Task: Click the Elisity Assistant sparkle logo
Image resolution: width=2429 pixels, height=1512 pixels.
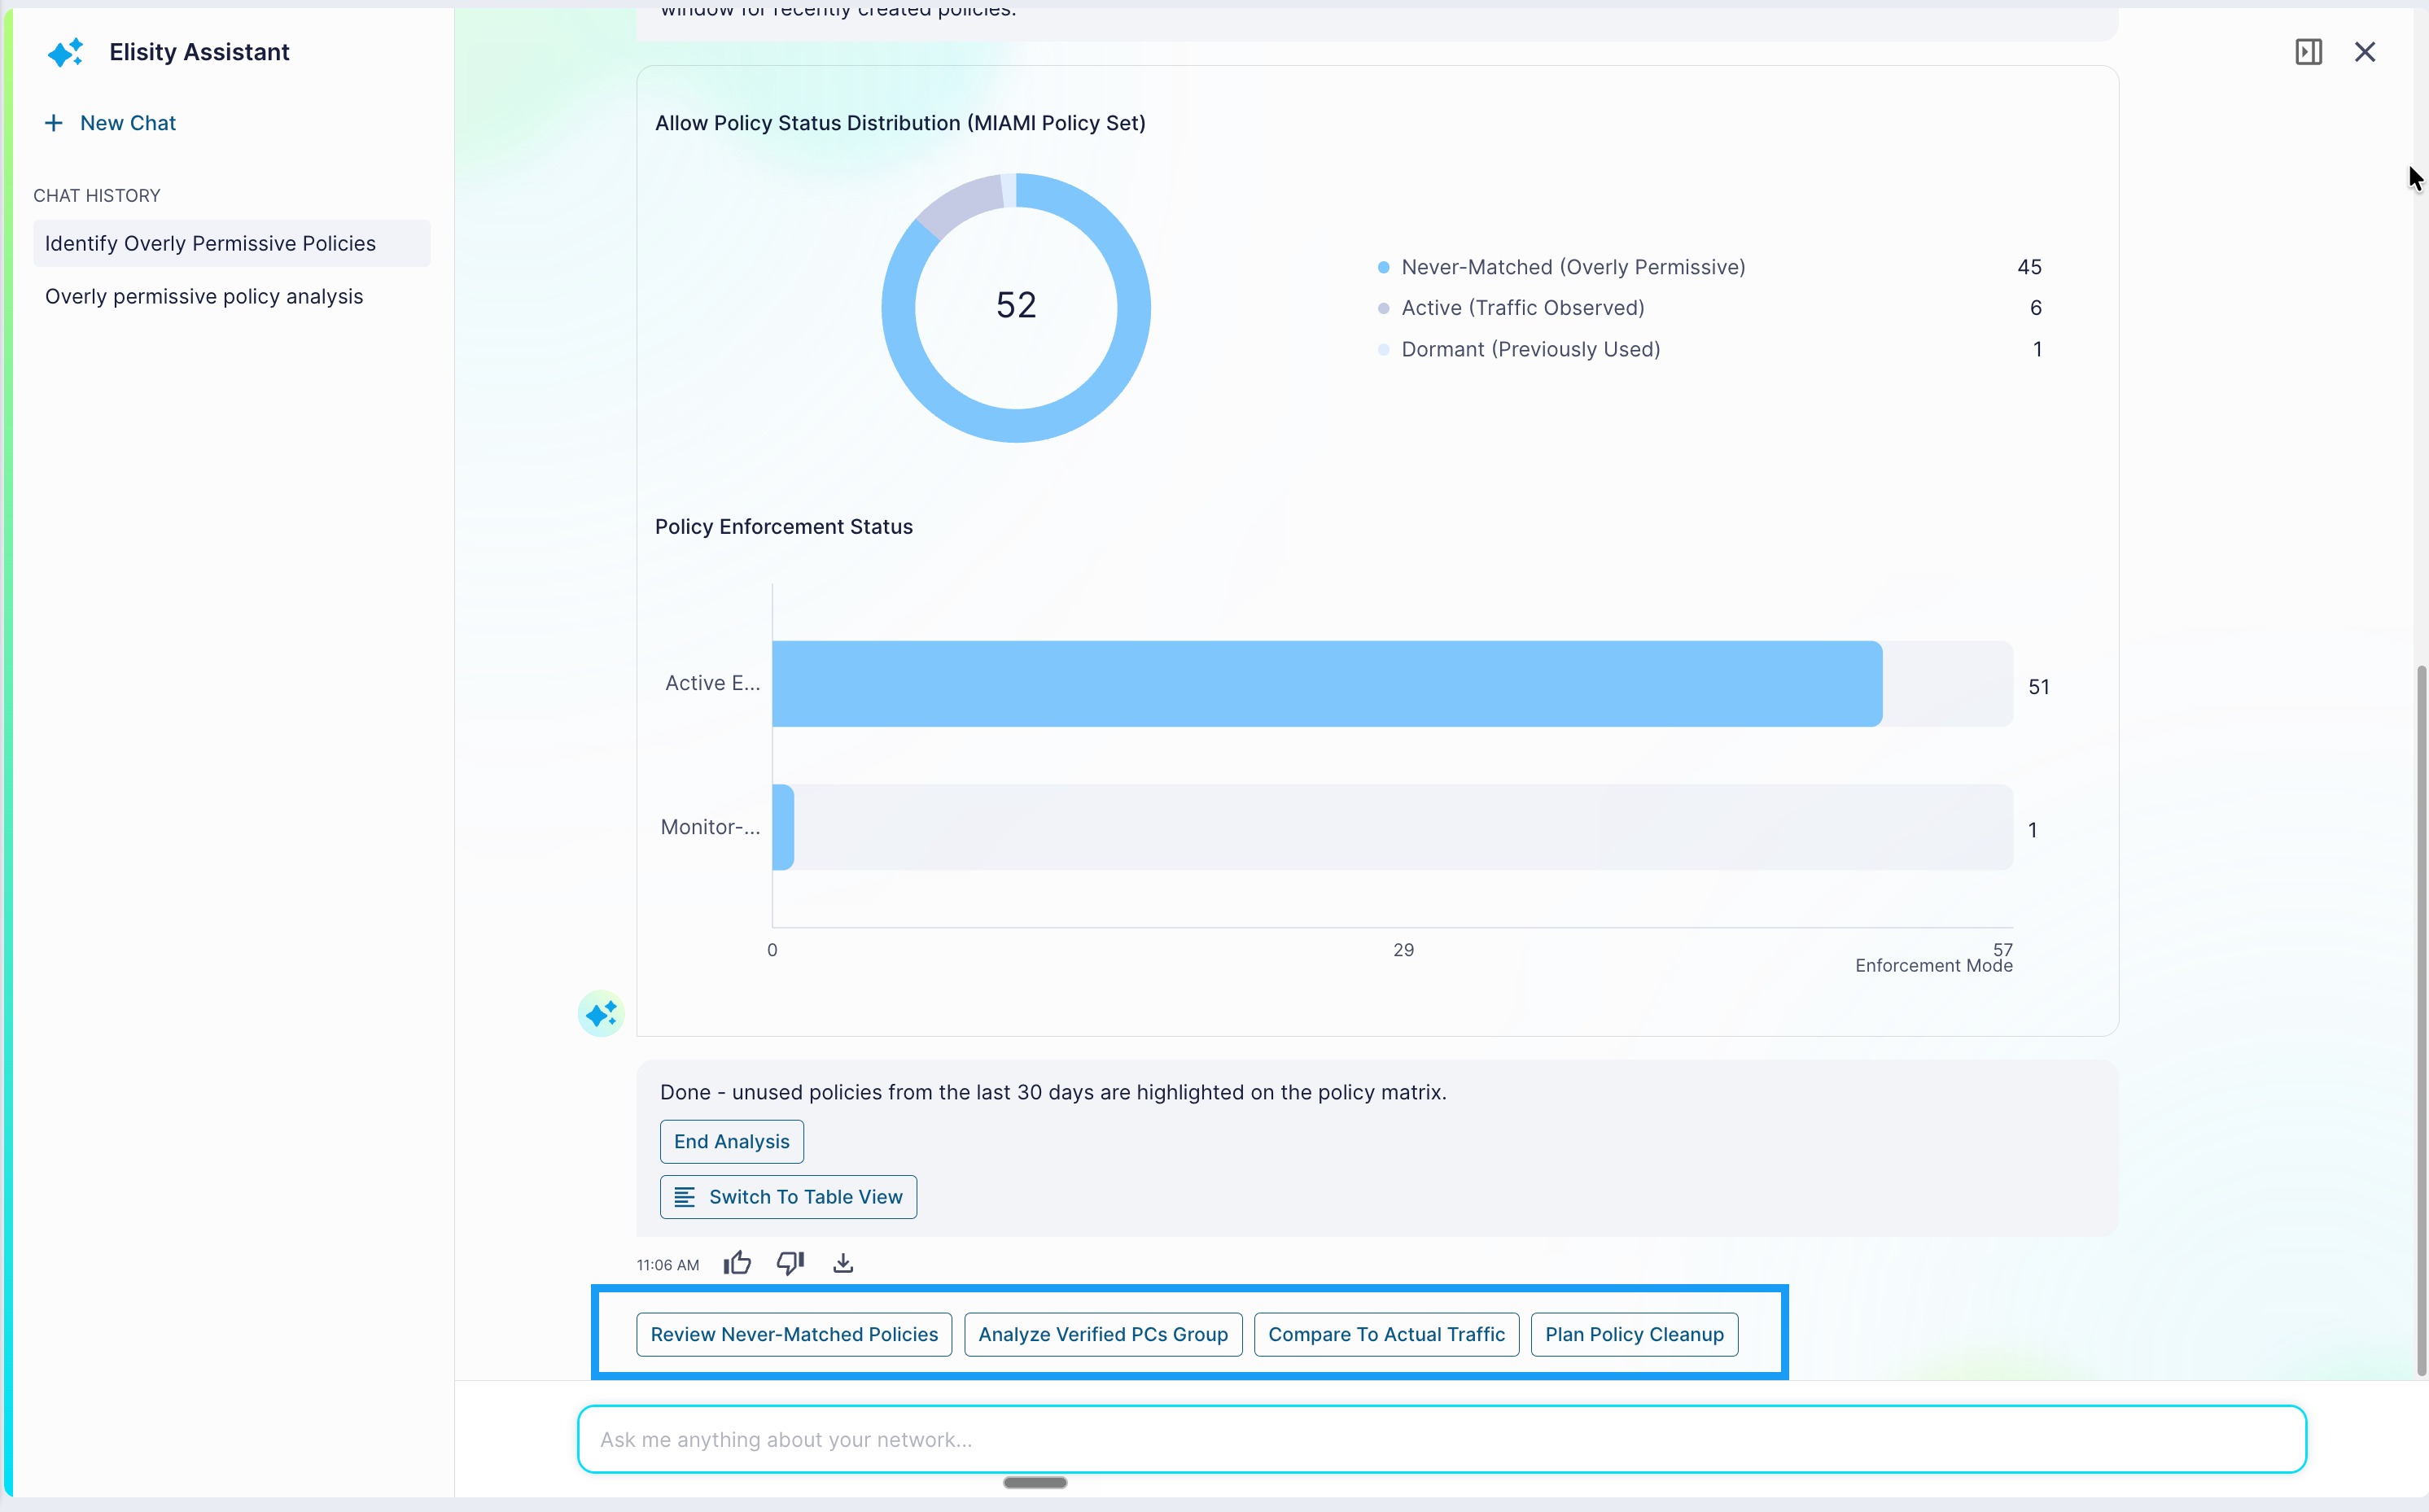Action: pos(66,52)
